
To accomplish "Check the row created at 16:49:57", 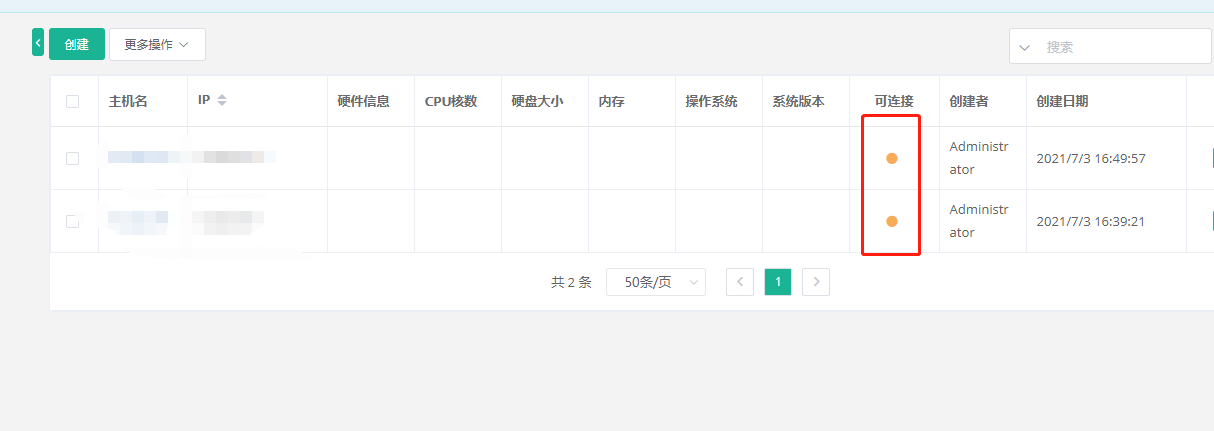I will 72,158.
